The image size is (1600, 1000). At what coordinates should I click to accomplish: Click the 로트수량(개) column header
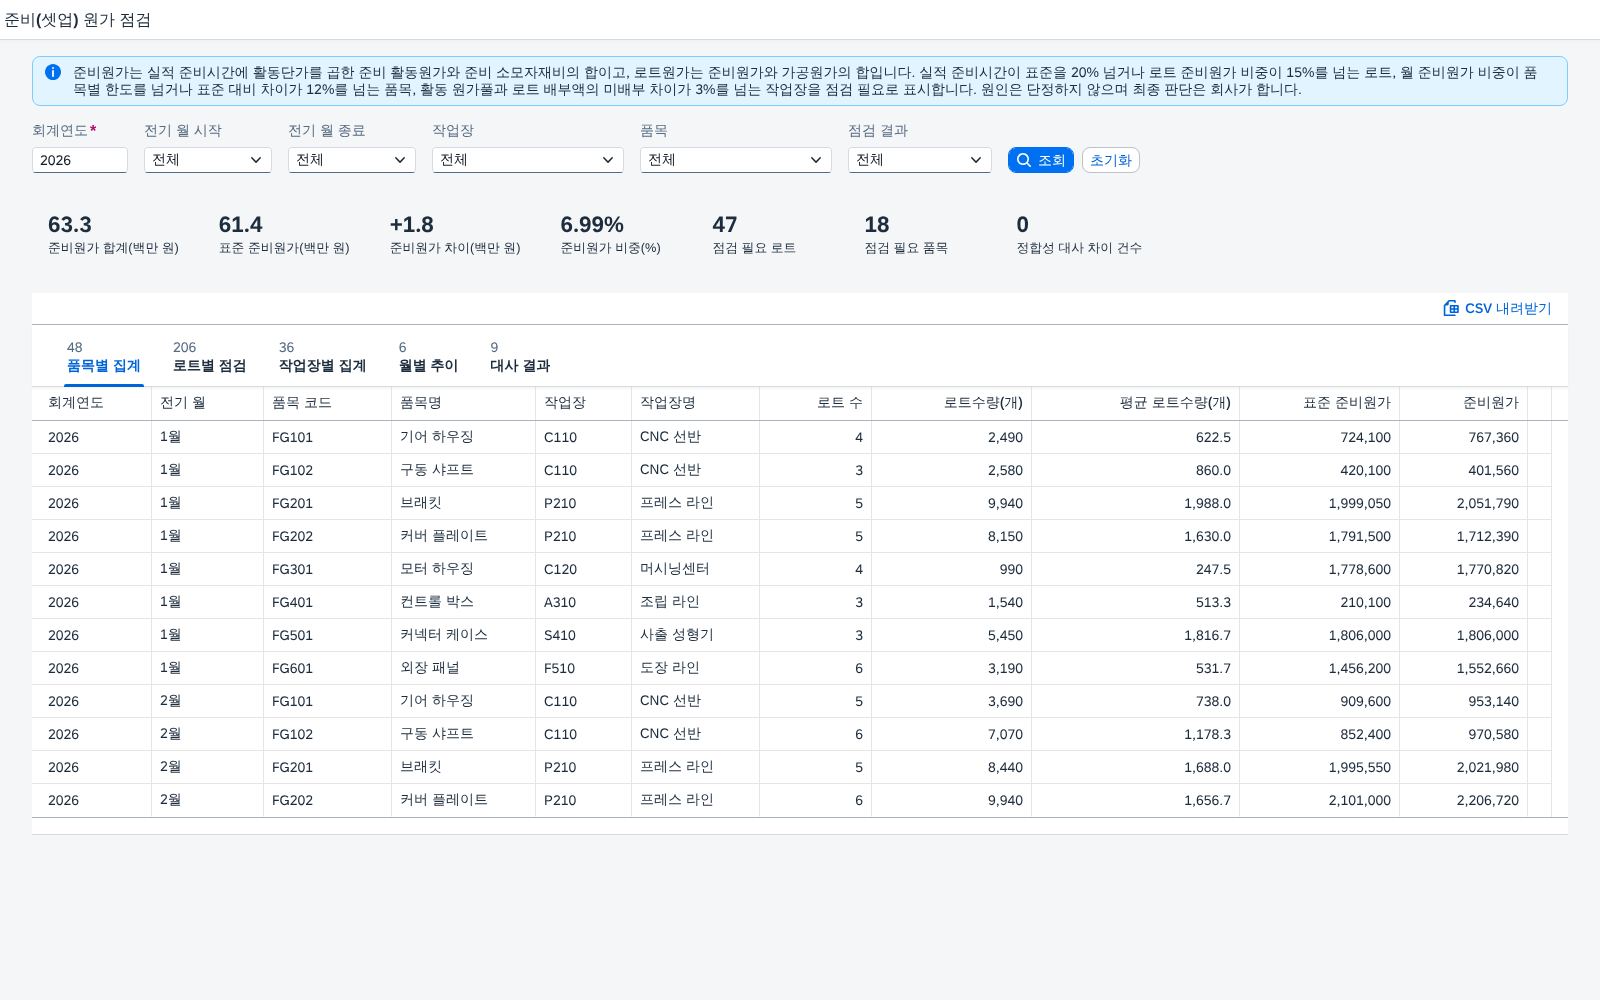click(x=952, y=403)
